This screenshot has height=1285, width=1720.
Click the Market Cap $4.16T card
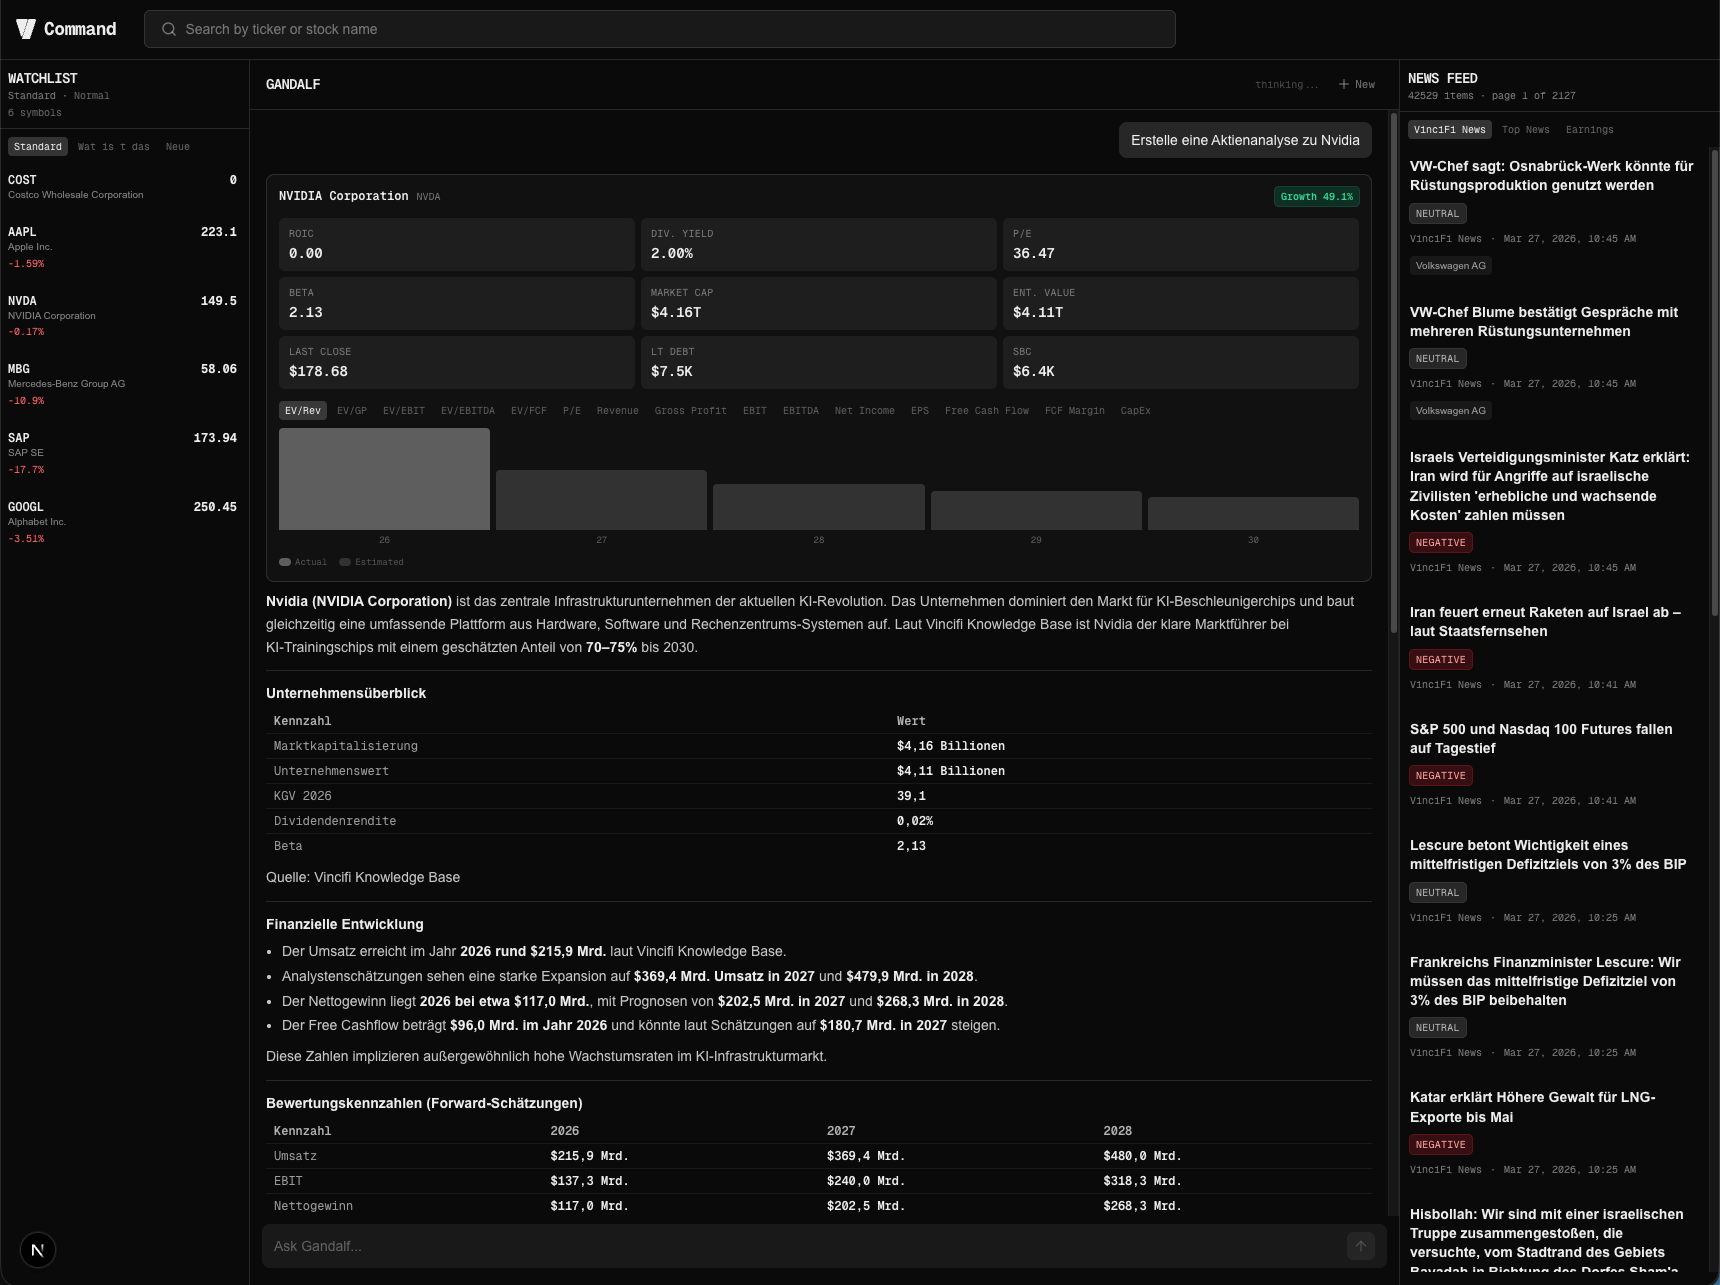pyautogui.click(x=818, y=304)
